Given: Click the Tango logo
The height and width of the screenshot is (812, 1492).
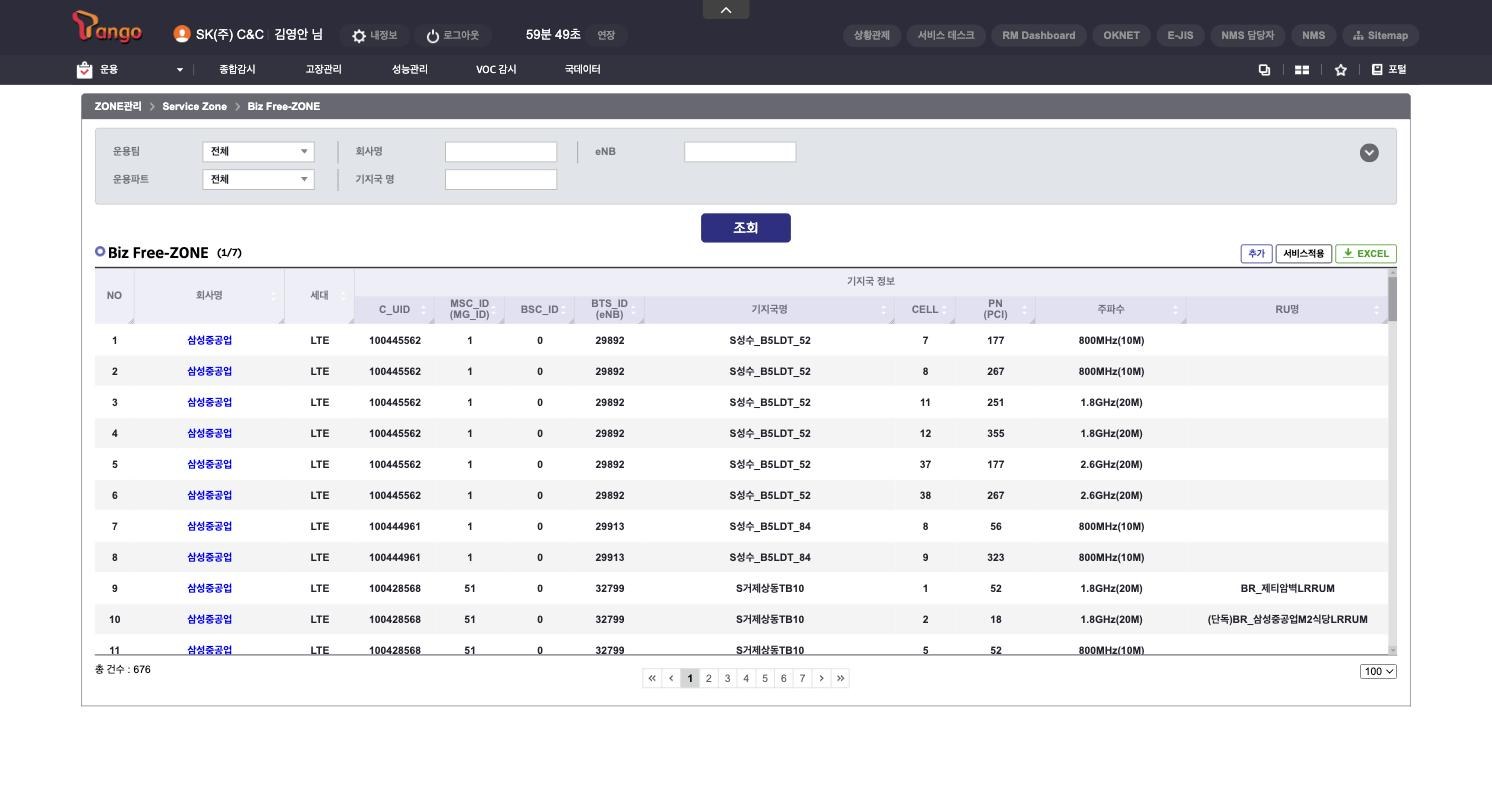Looking at the screenshot, I should 107,27.
